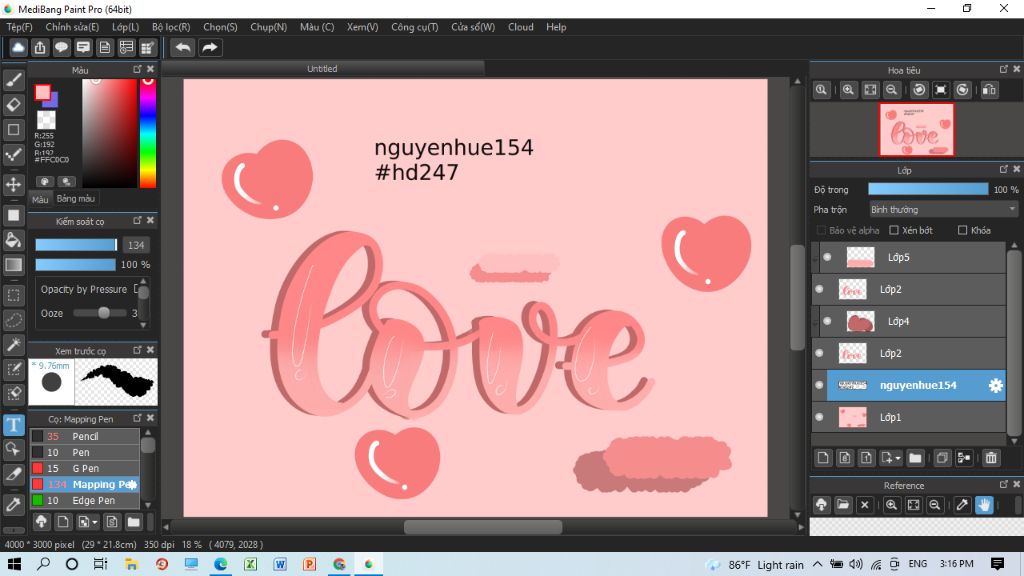This screenshot has width=1024, height=576.
Task: Select the Text tool in the toolbar
Action: pyautogui.click(x=14, y=425)
